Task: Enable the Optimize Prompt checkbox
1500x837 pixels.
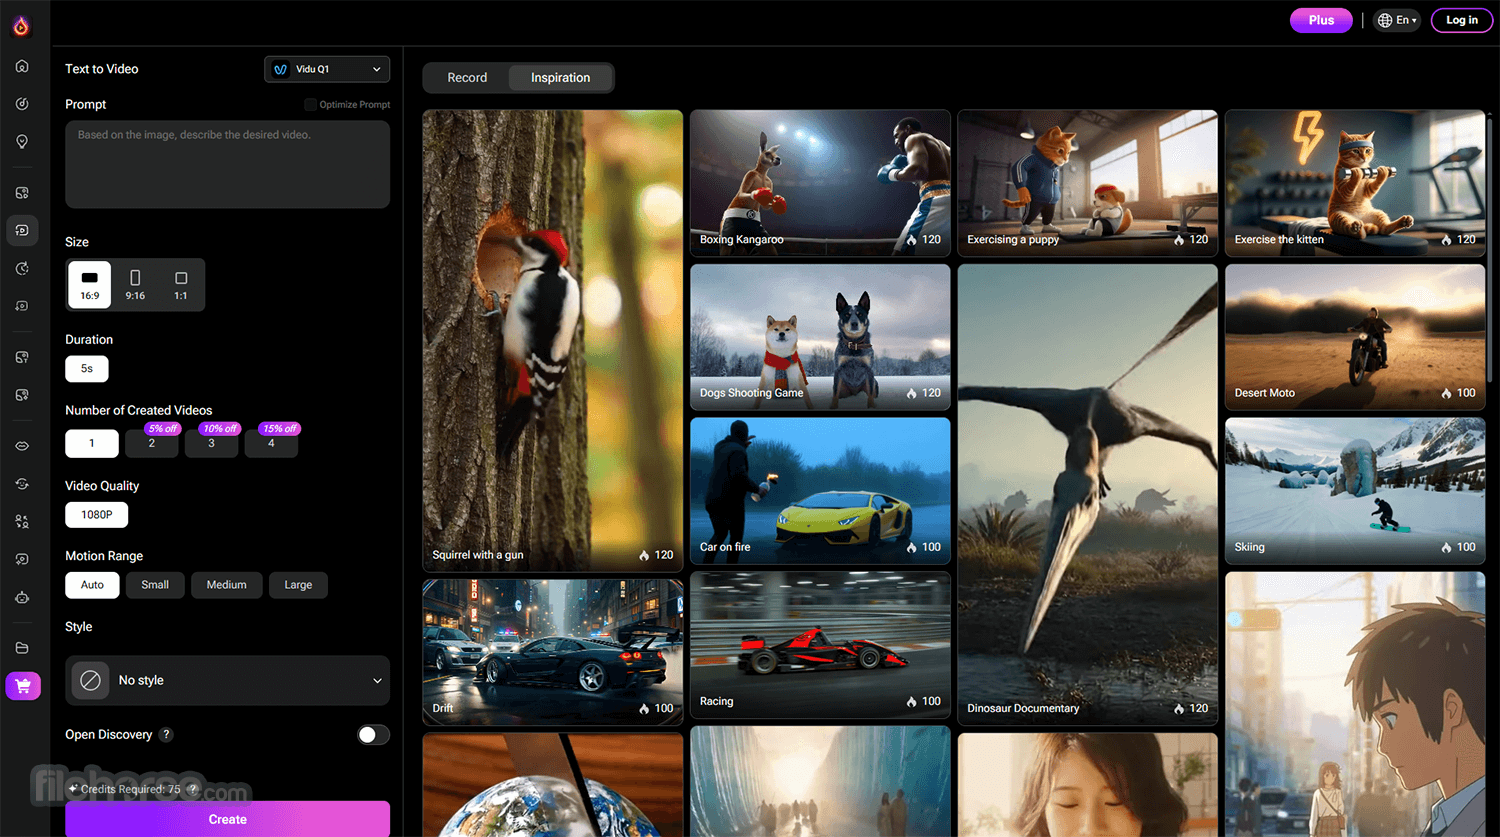Action: (310, 104)
